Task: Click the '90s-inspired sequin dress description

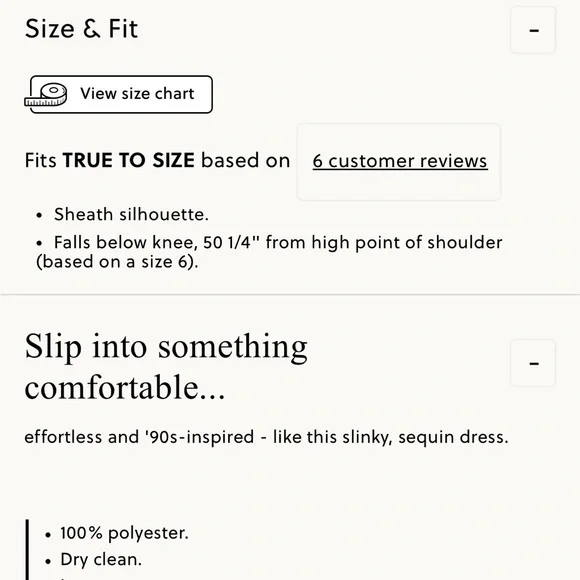Action: (266, 437)
